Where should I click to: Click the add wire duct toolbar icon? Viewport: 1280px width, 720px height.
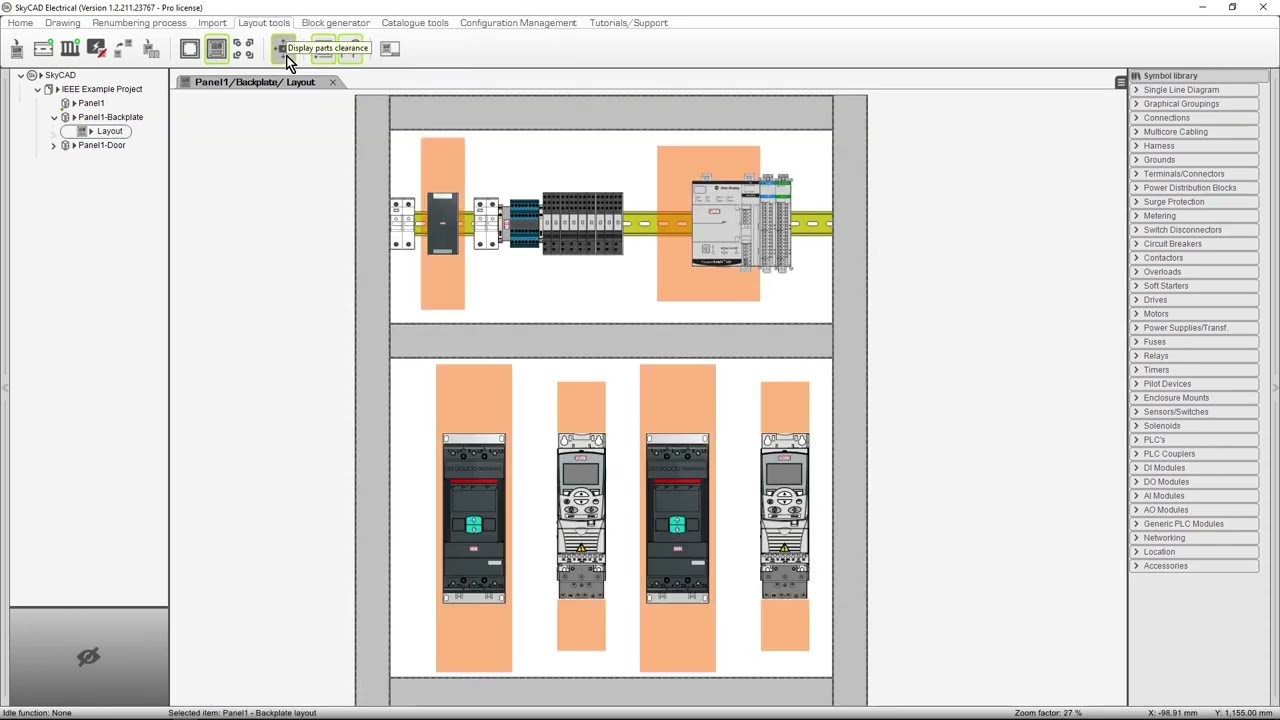(70, 48)
